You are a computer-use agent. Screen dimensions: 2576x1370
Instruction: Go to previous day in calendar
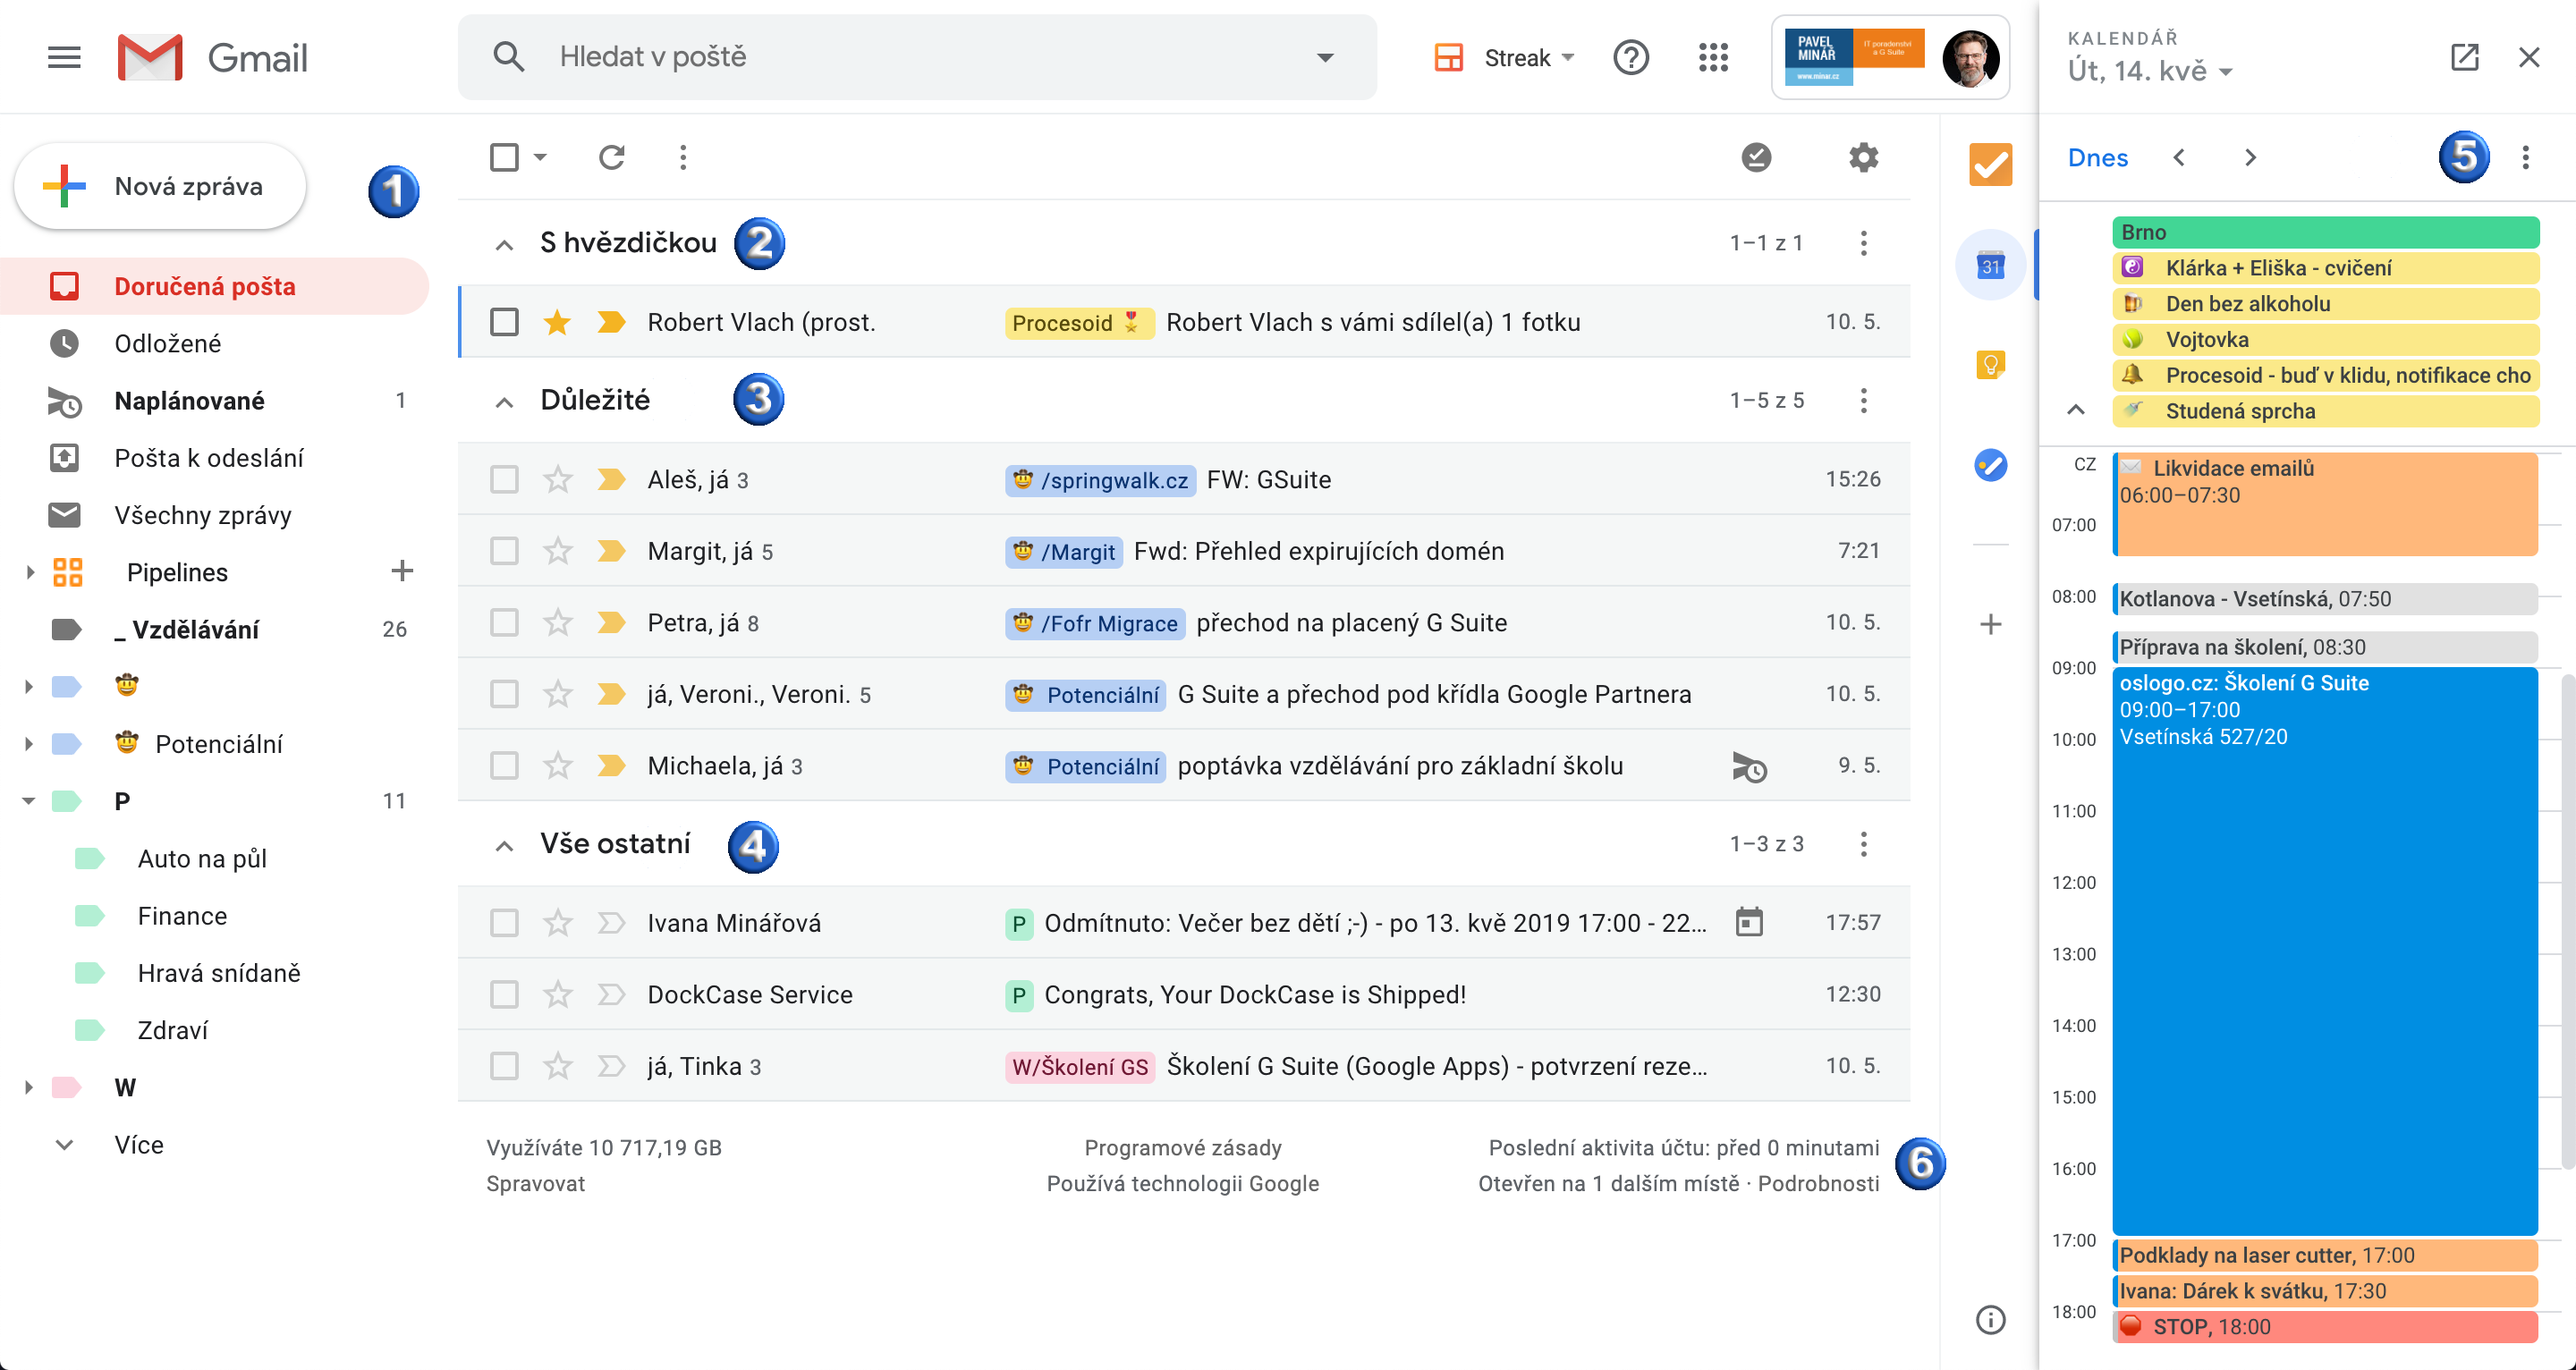(2179, 157)
